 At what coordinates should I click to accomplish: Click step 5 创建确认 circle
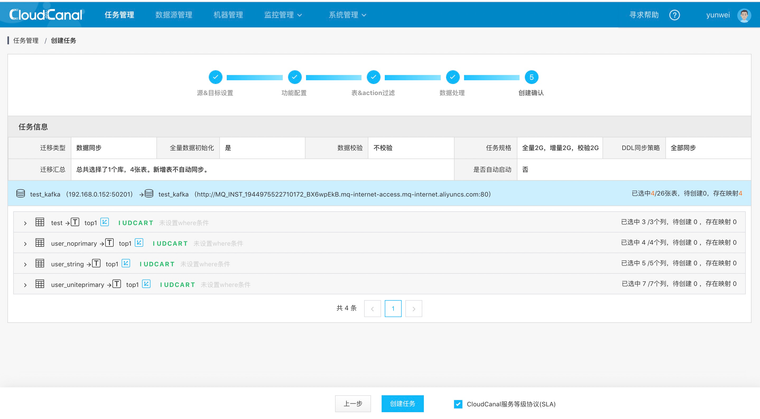[532, 77]
